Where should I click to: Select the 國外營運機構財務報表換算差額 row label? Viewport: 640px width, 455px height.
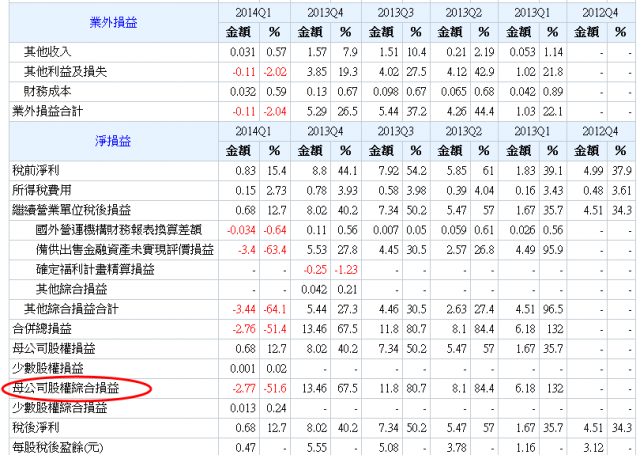click(x=119, y=230)
